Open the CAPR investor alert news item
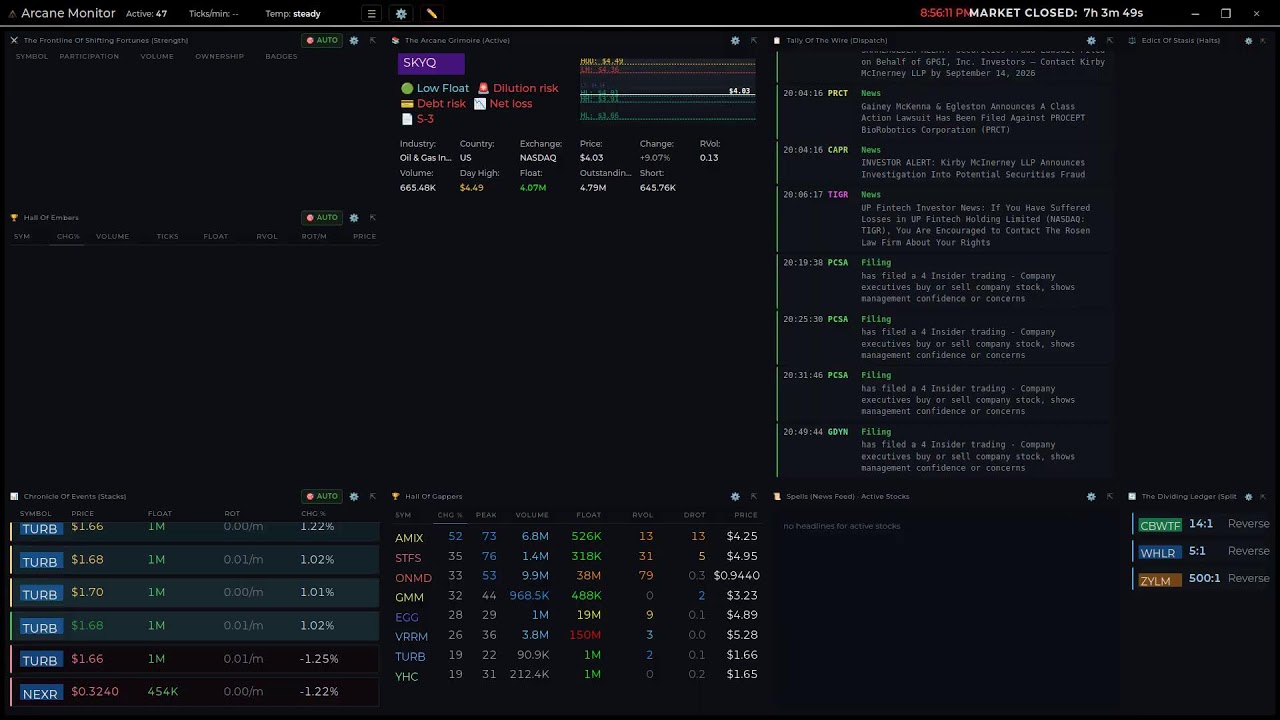 click(x=945, y=162)
